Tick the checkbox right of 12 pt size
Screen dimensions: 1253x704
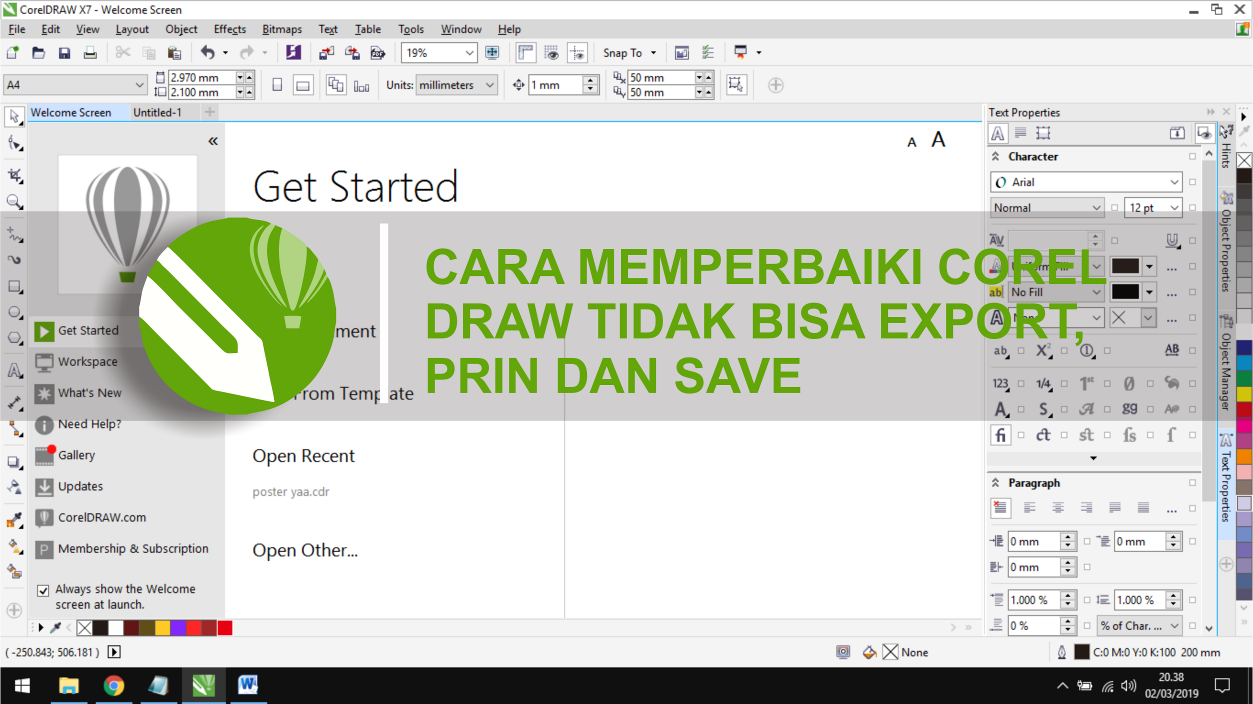click(1192, 208)
